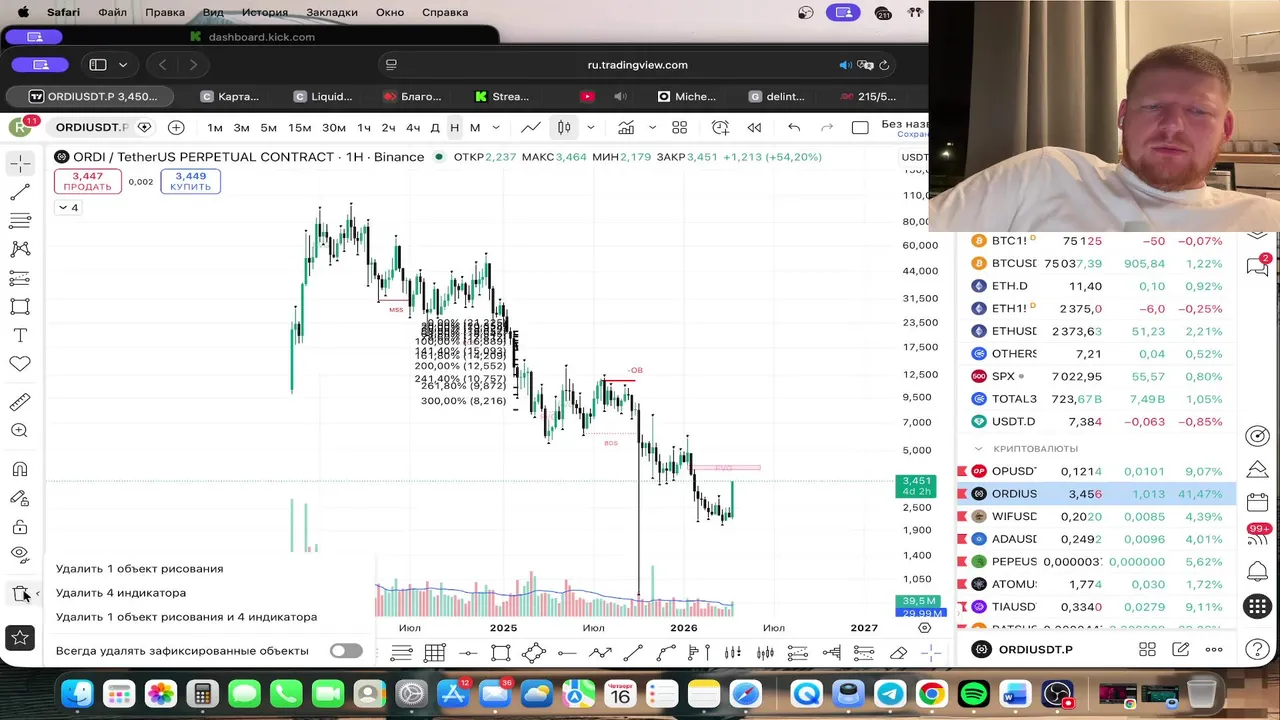Choose Удалить 1 объект рисования
1280x720 pixels.
click(140, 569)
